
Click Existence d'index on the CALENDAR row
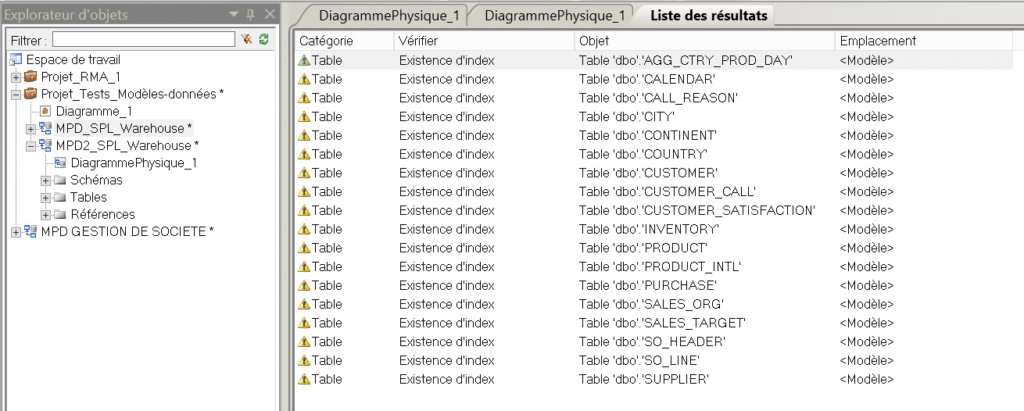(447, 79)
